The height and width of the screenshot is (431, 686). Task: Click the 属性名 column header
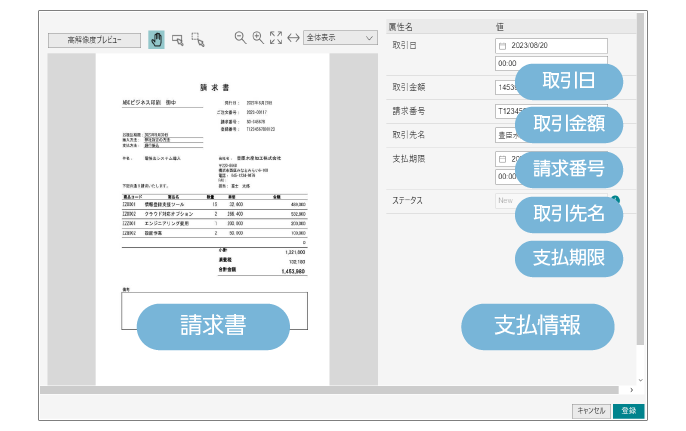[401, 27]
